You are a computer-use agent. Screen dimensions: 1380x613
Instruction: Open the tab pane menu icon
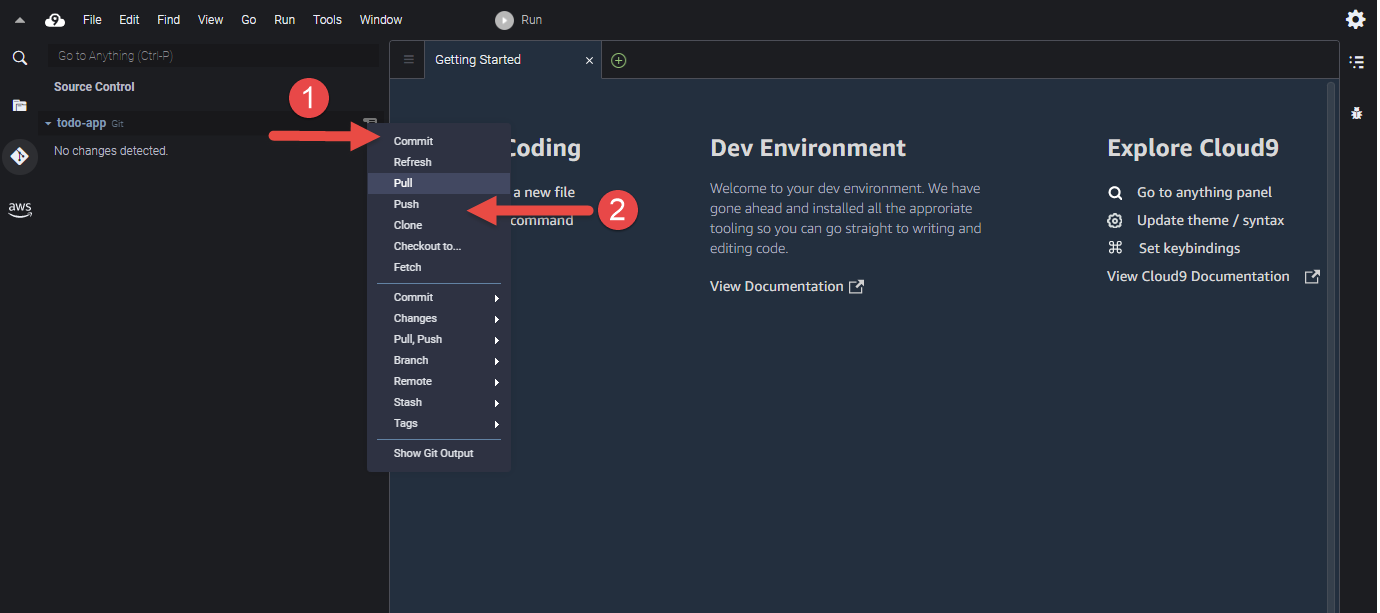click(408, 60)
